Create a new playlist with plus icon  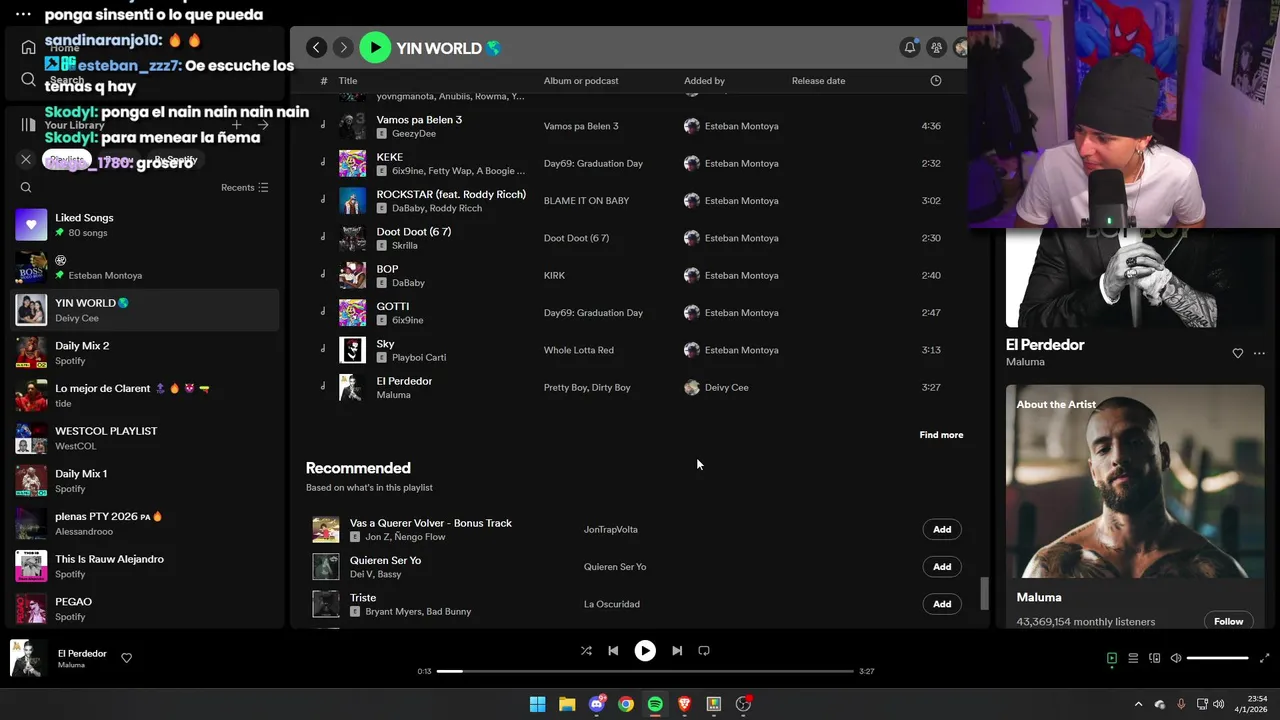(237, 125)
